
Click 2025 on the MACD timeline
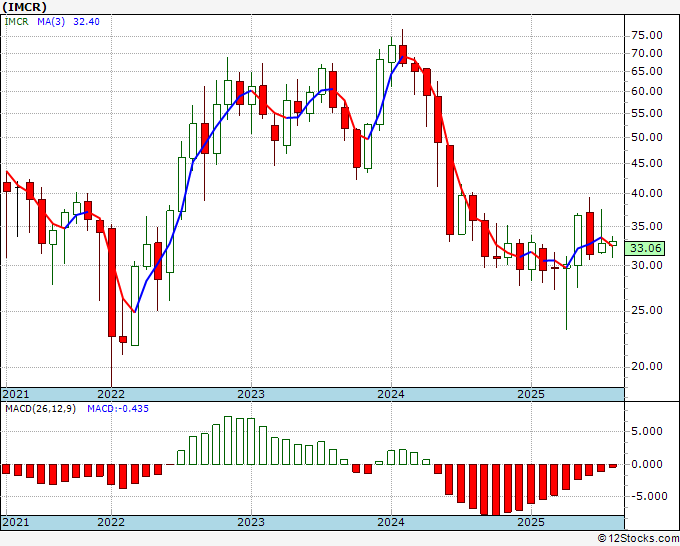point(531,522)
